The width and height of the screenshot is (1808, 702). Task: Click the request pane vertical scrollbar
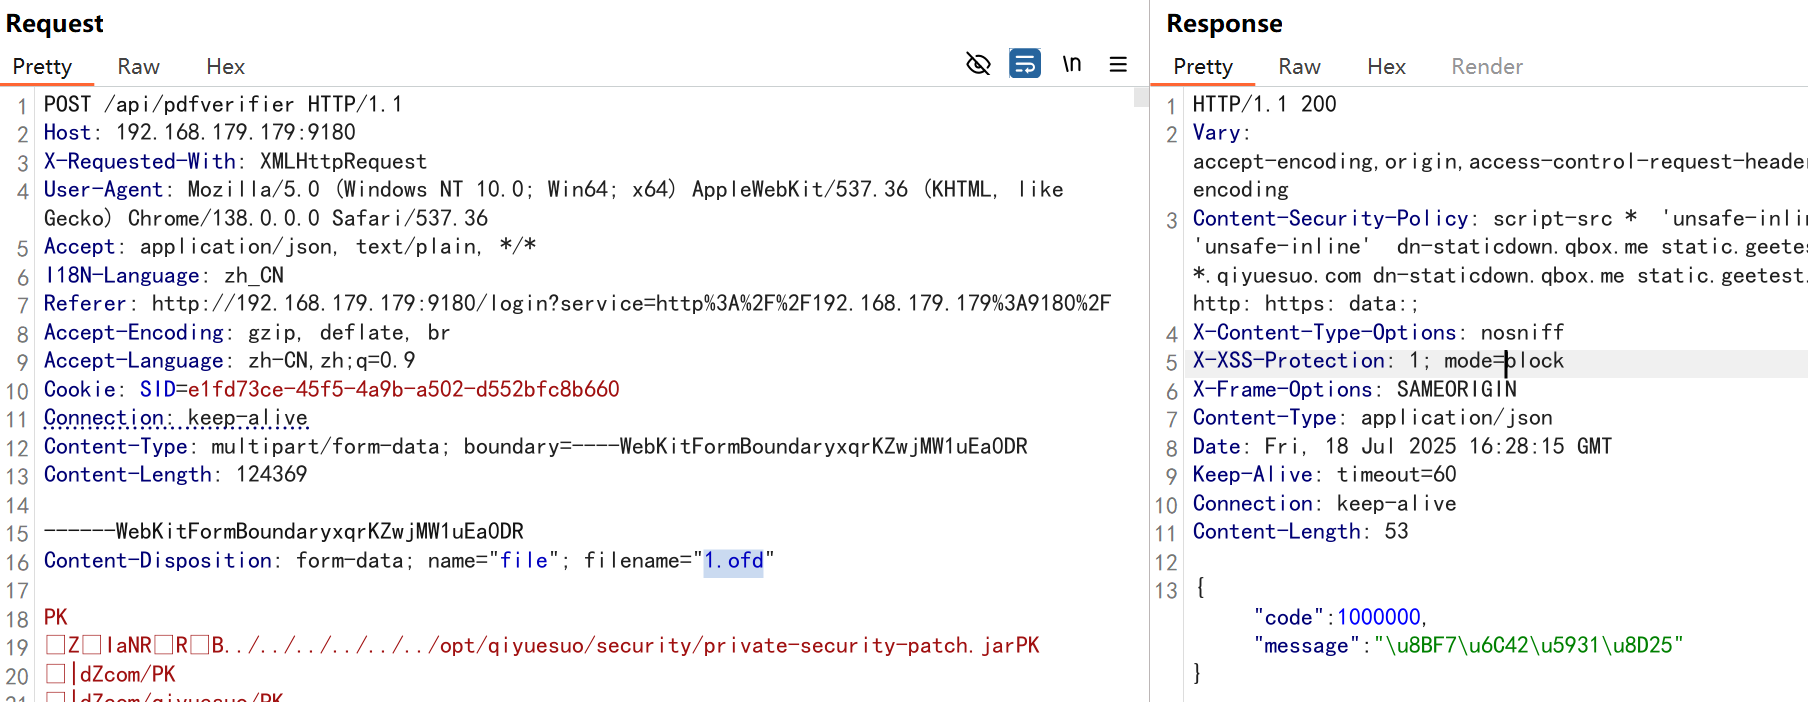pos(1140,98)
